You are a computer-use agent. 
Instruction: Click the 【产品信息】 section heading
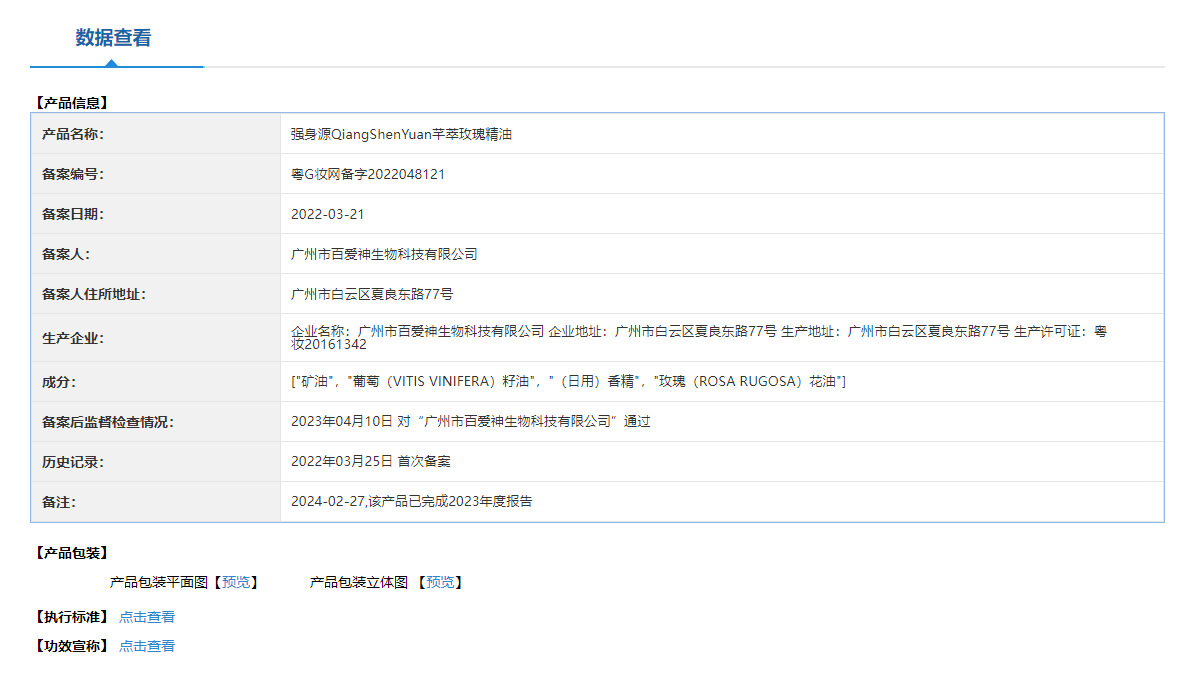pyautogui.click(x=72, y=103)
